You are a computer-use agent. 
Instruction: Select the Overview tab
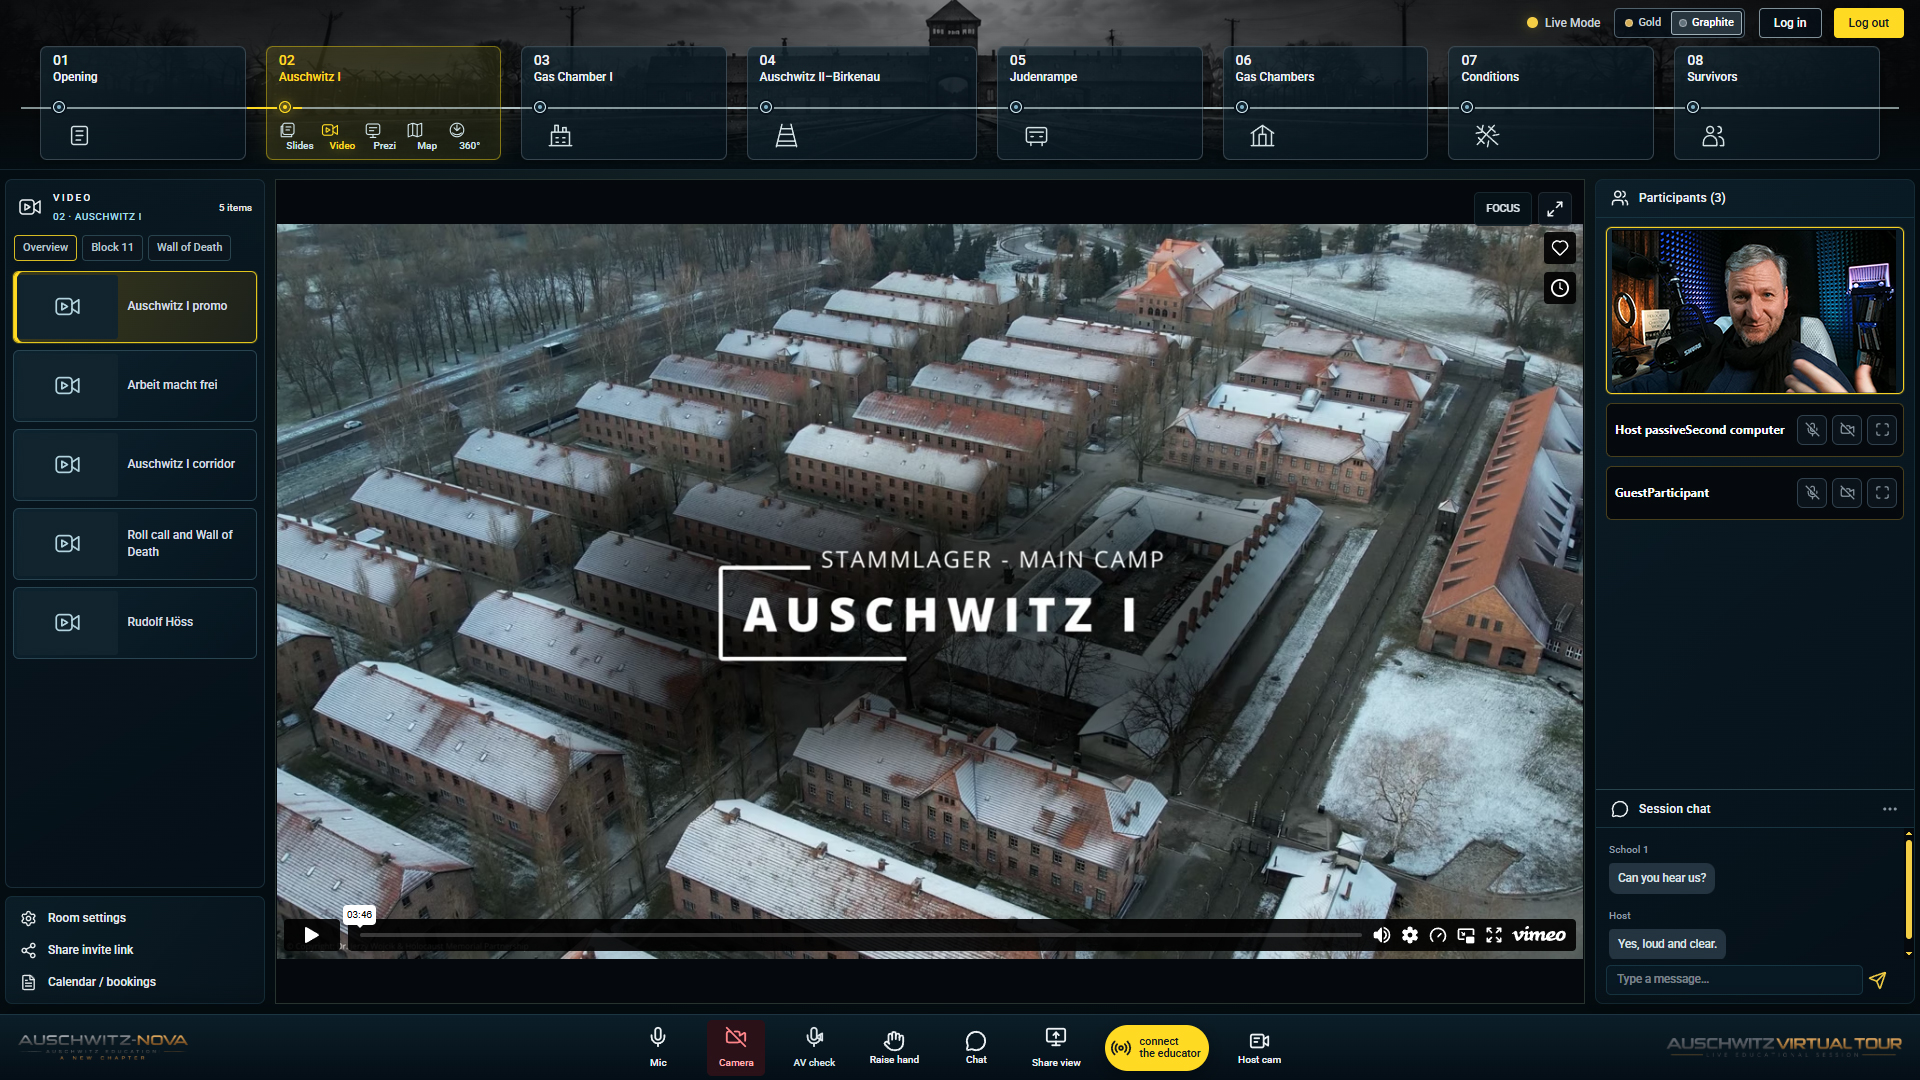click(45, 247)
